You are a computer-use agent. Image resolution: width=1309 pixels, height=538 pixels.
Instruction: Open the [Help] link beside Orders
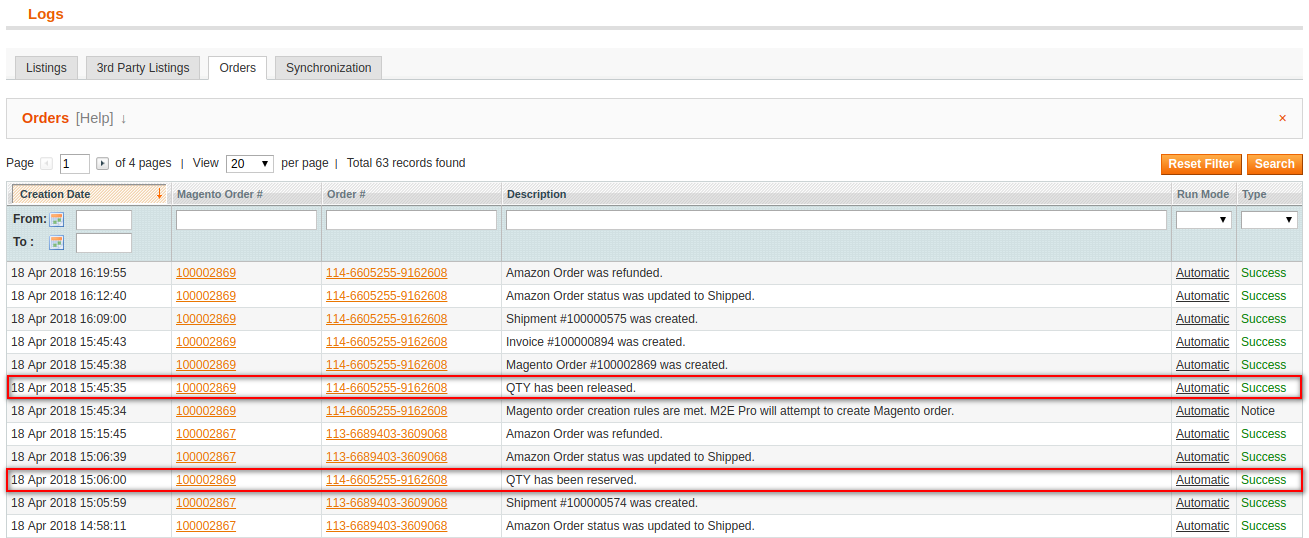[x=95, y=118]
